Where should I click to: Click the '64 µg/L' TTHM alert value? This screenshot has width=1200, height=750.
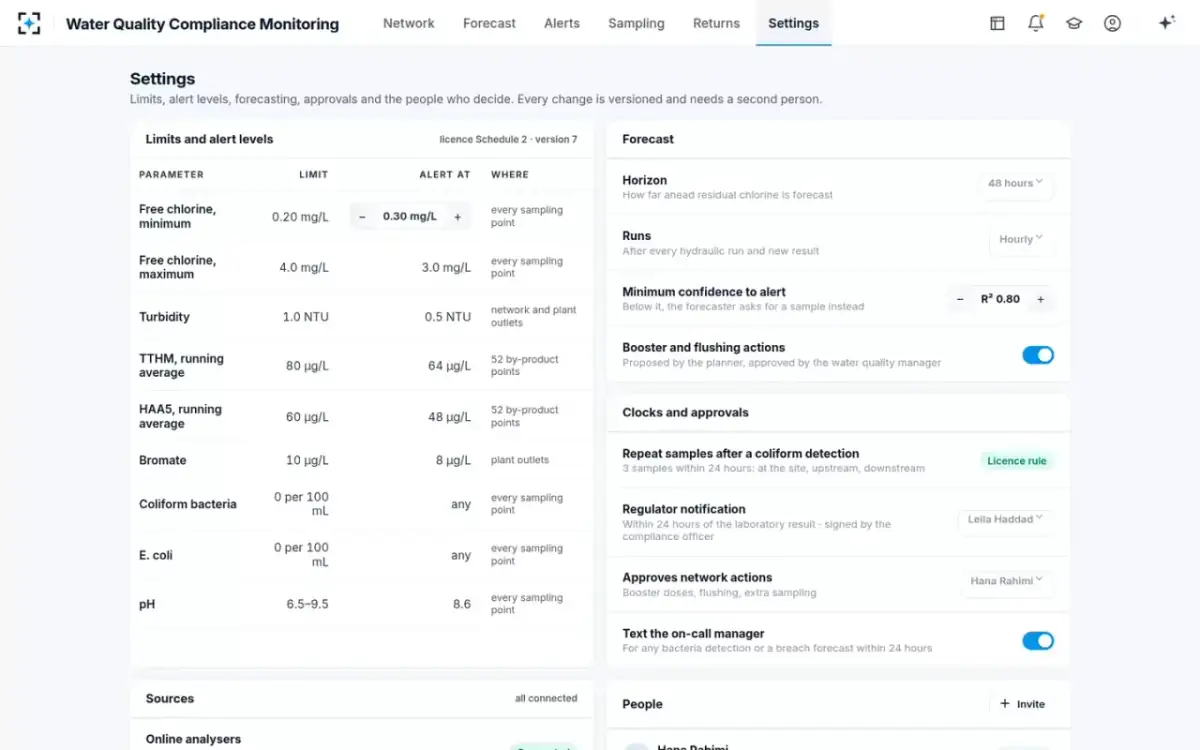(449, 366)
